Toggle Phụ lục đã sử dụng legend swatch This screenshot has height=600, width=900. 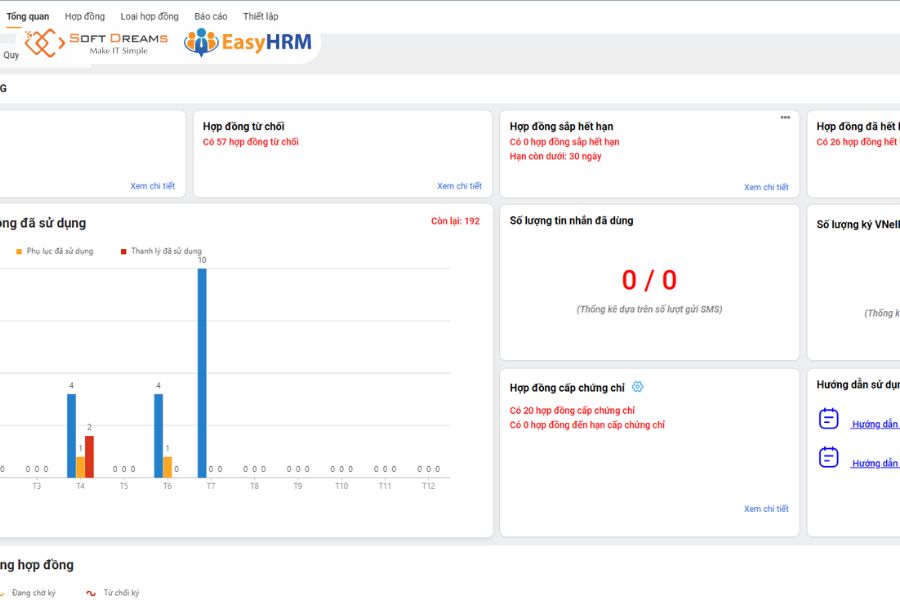pos(19,251)
